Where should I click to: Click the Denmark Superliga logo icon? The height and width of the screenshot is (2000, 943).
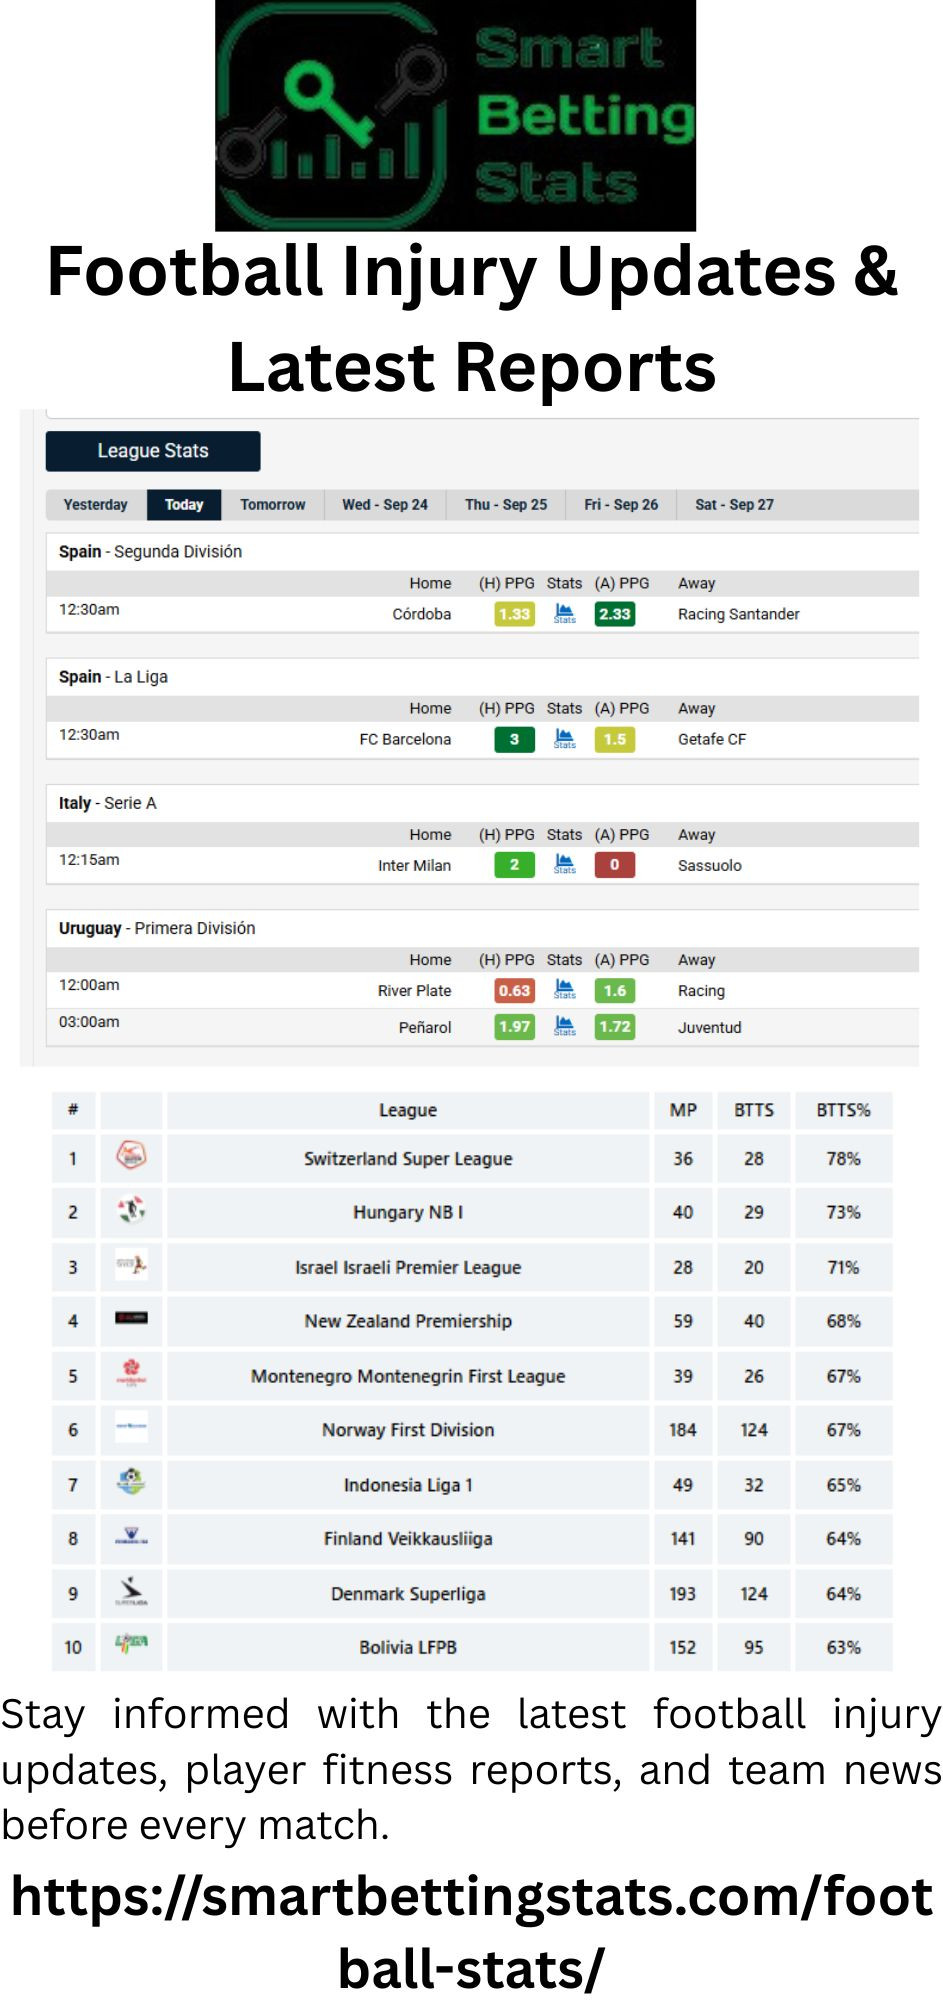[x=131, y=1592]
